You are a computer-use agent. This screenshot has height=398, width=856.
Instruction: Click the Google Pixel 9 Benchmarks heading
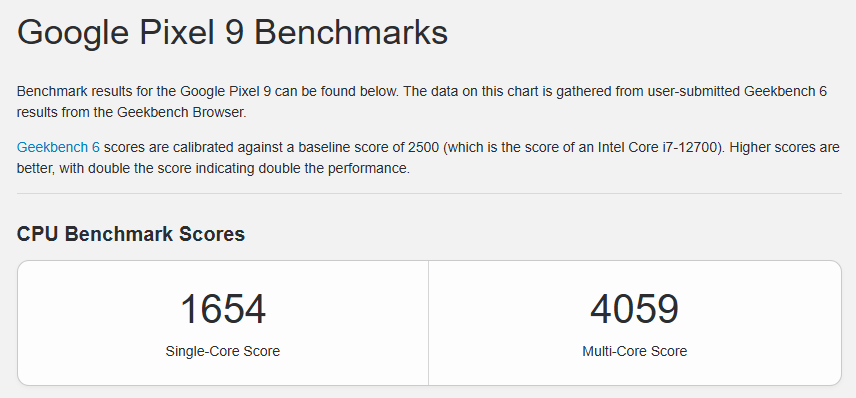pos(233,33)
